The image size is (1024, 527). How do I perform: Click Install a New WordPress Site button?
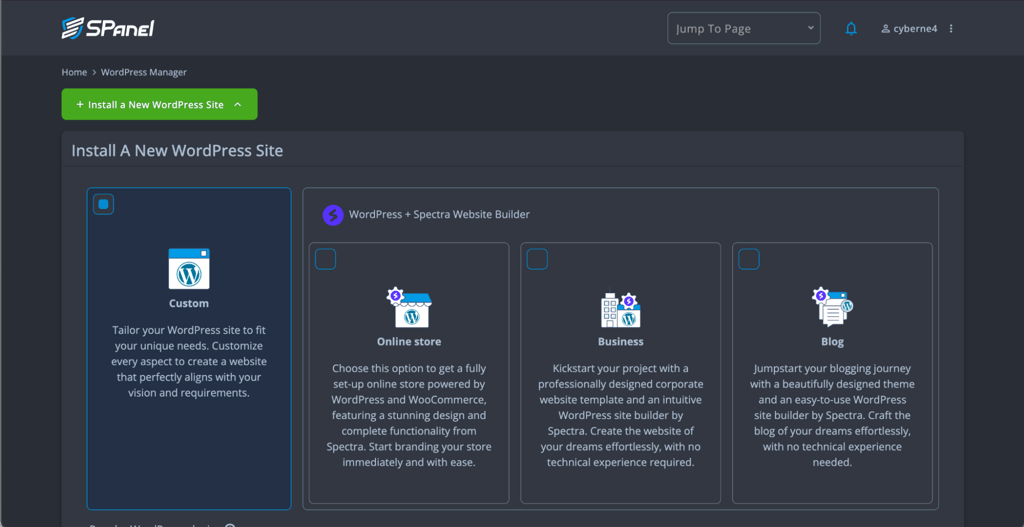coord(159,104)
